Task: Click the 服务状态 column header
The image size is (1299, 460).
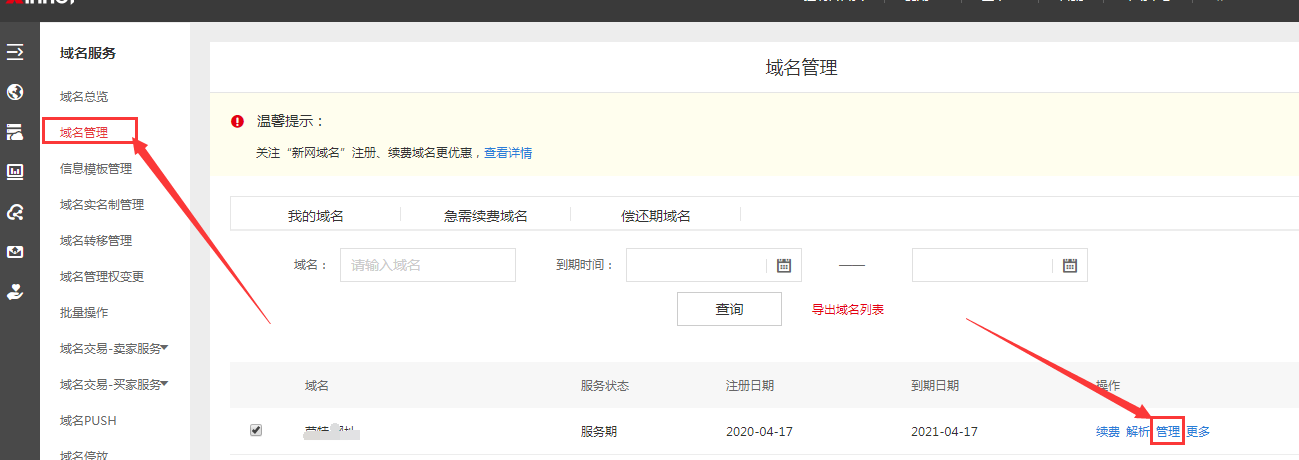Action: point(605,385)
